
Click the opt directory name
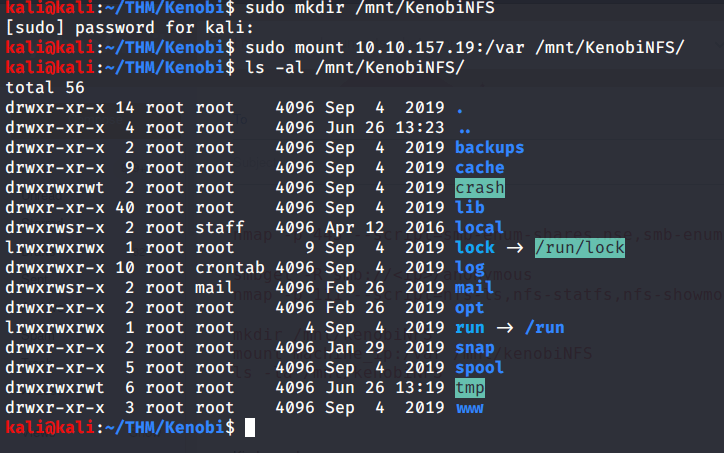[x=470, y=308]
